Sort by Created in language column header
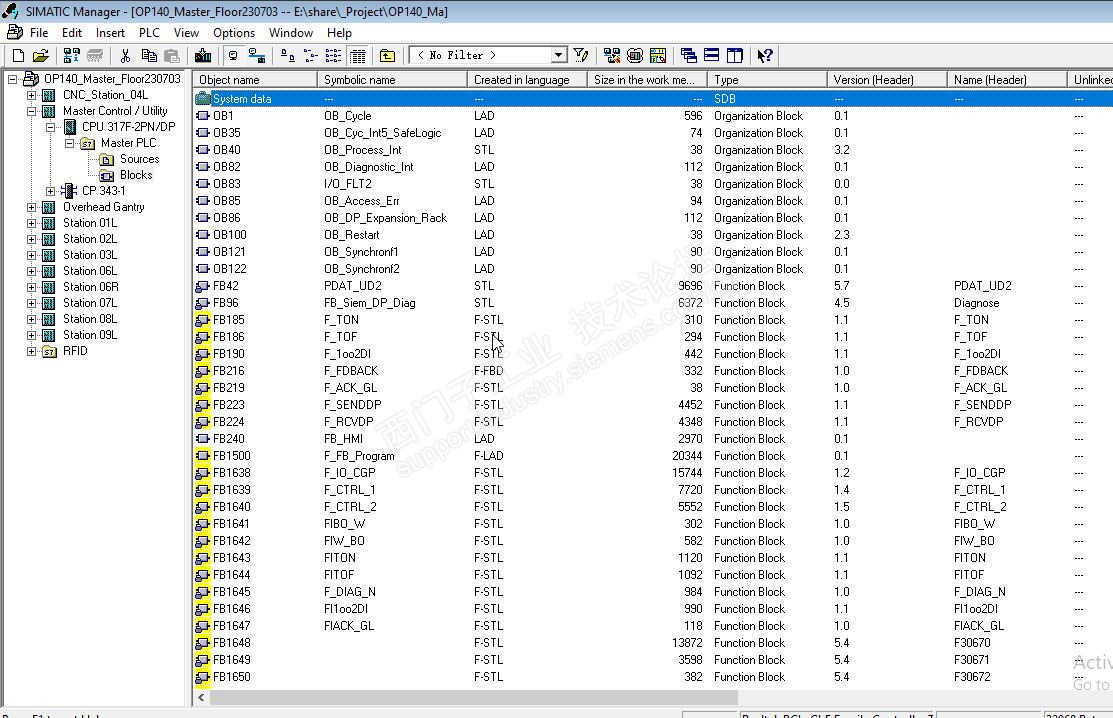This screenshot has width=1113, height=718. pos(527,79)
